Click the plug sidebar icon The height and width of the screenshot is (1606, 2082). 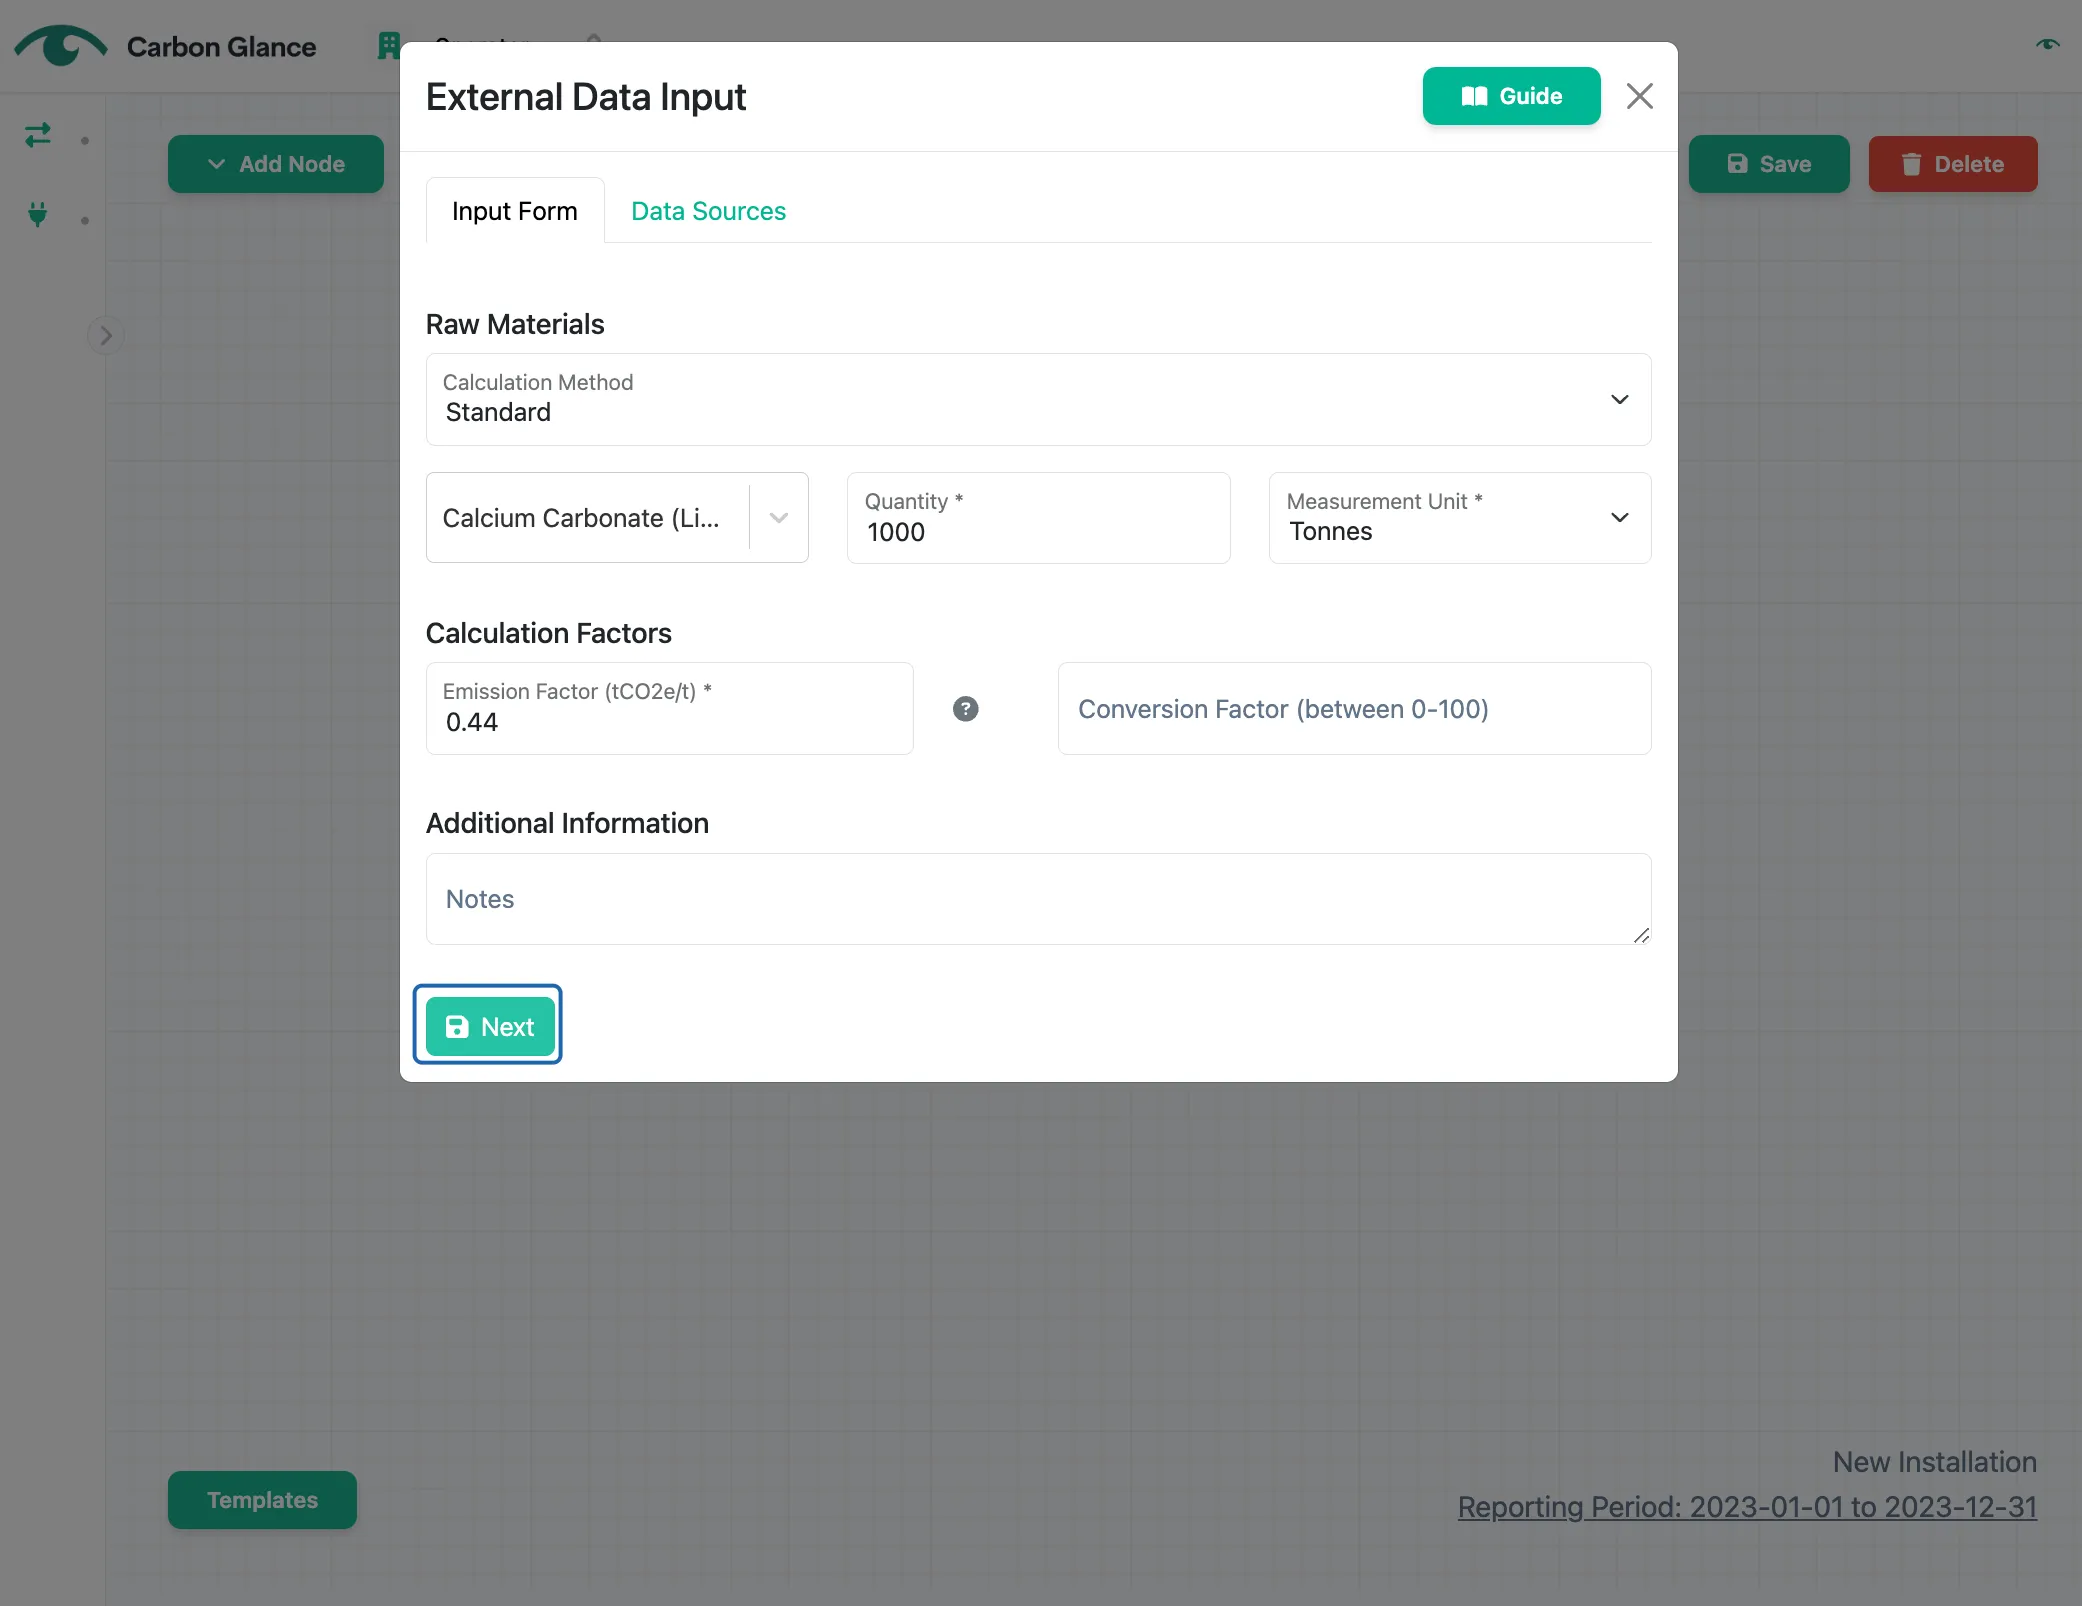pos(38,214)
